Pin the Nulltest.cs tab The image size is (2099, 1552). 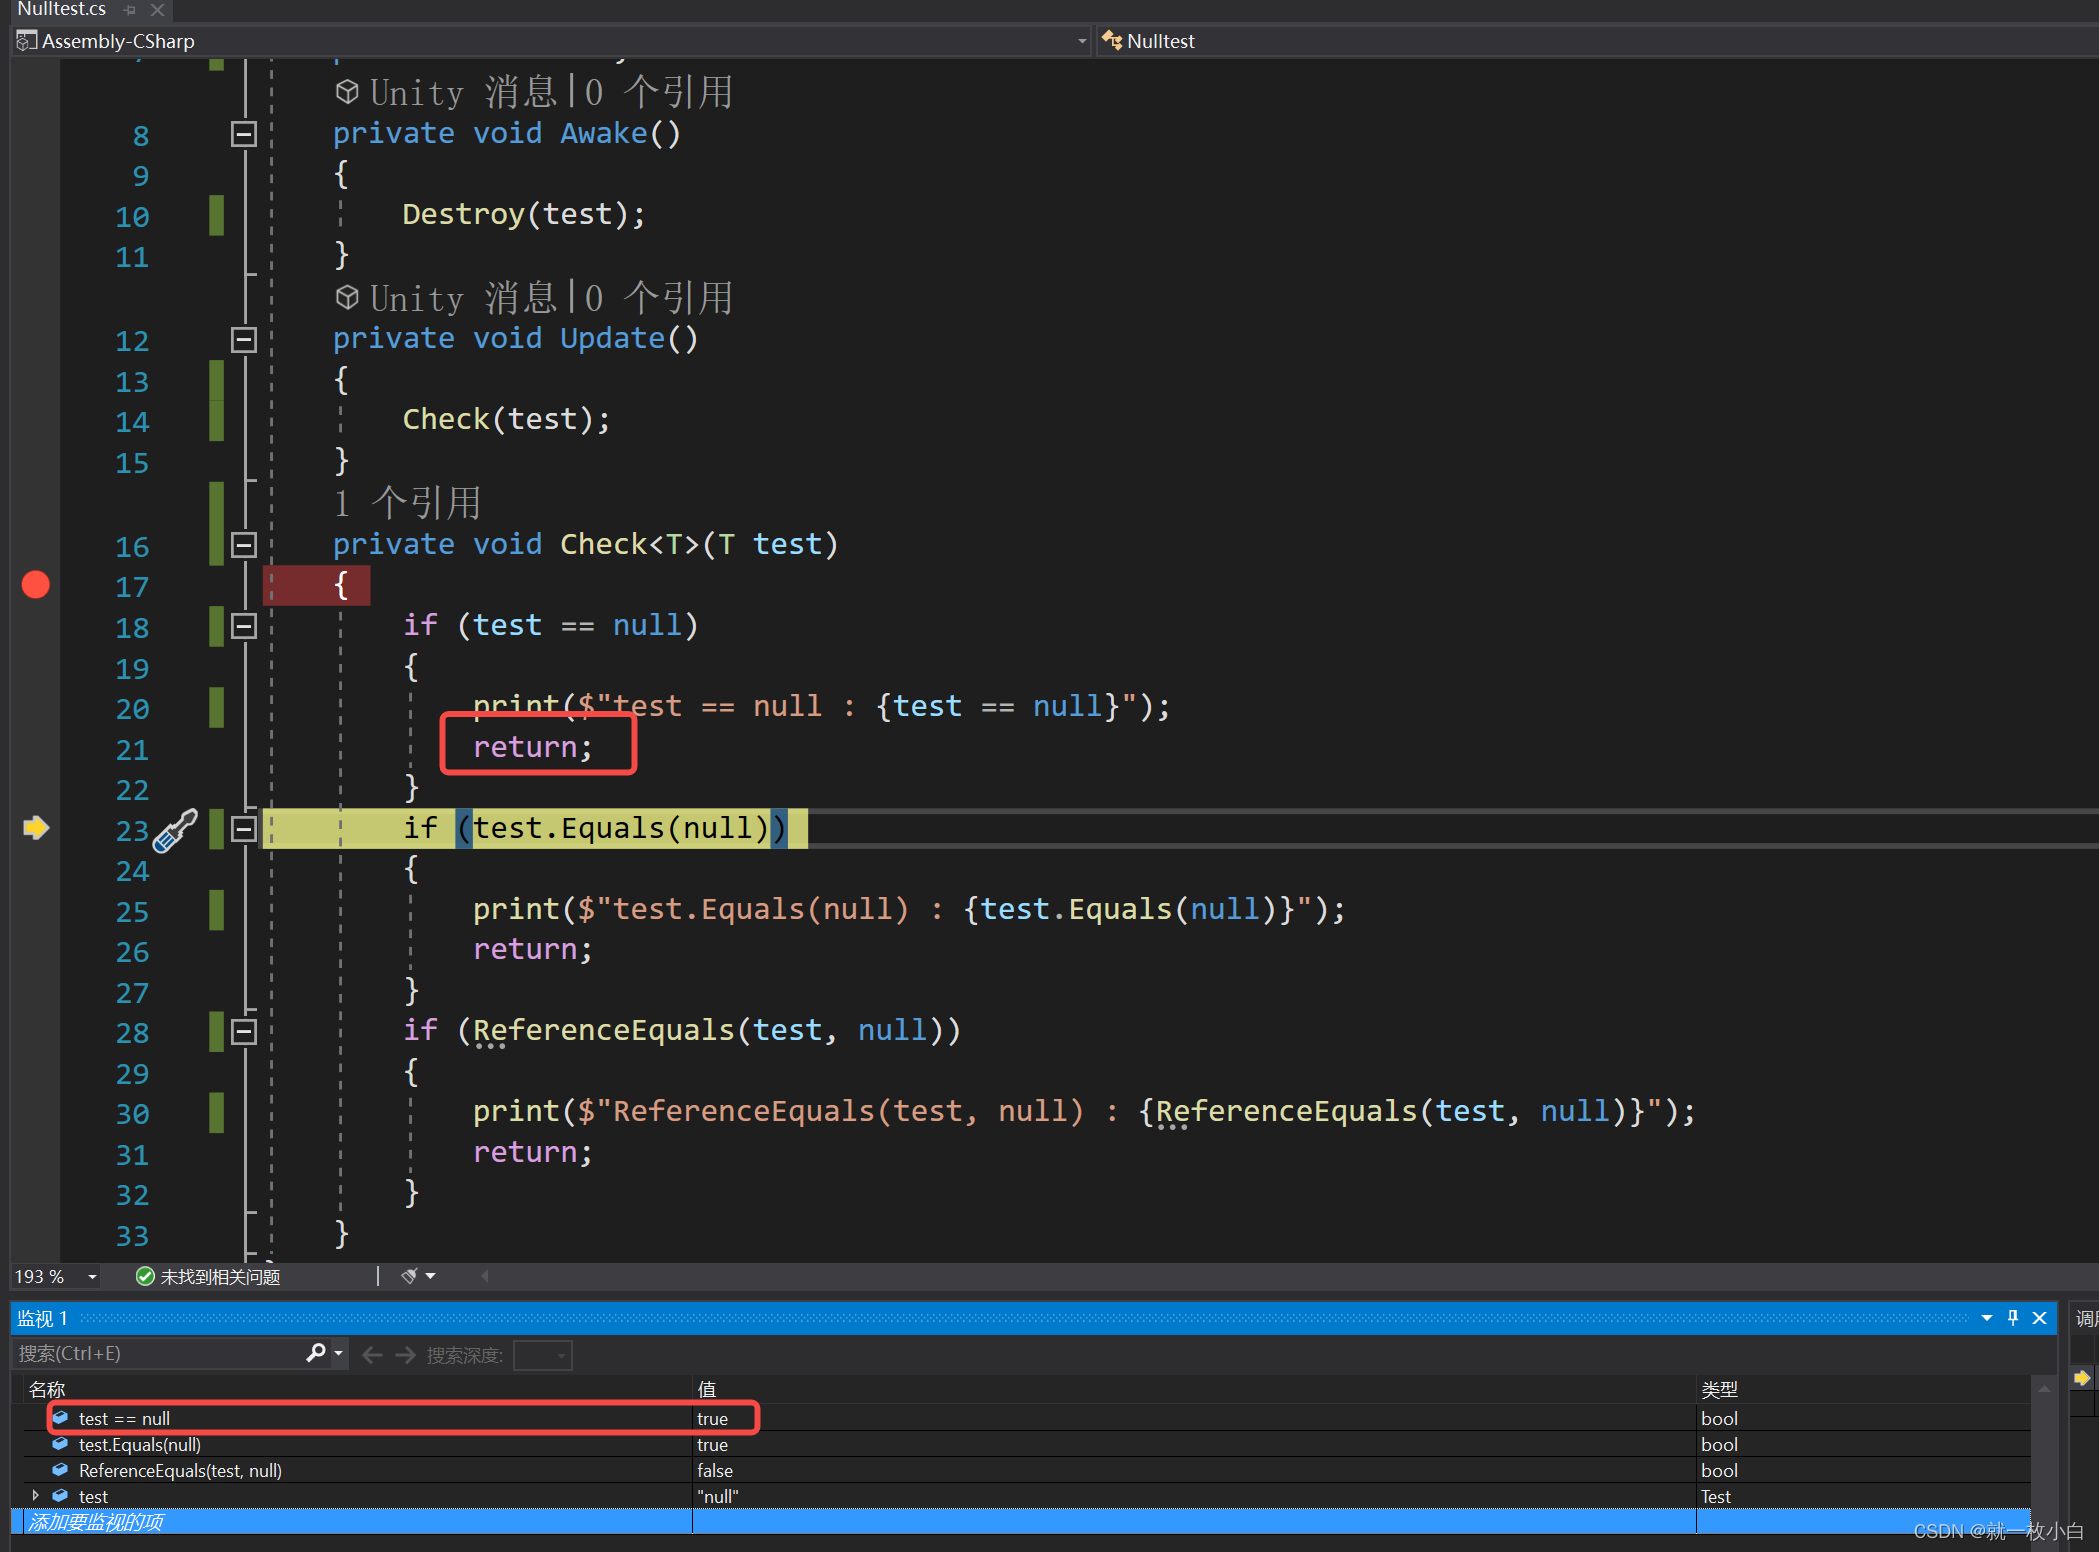click(130, 10)
